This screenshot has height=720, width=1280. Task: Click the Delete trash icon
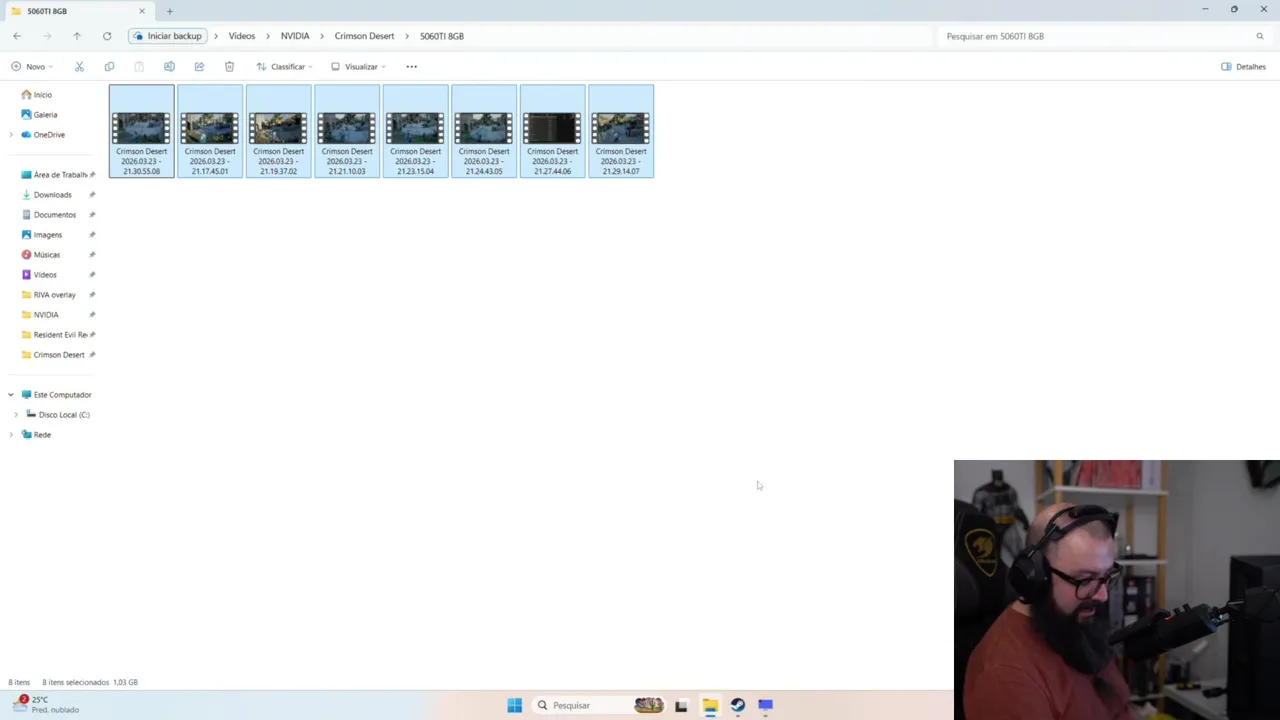tap(229, 67)
